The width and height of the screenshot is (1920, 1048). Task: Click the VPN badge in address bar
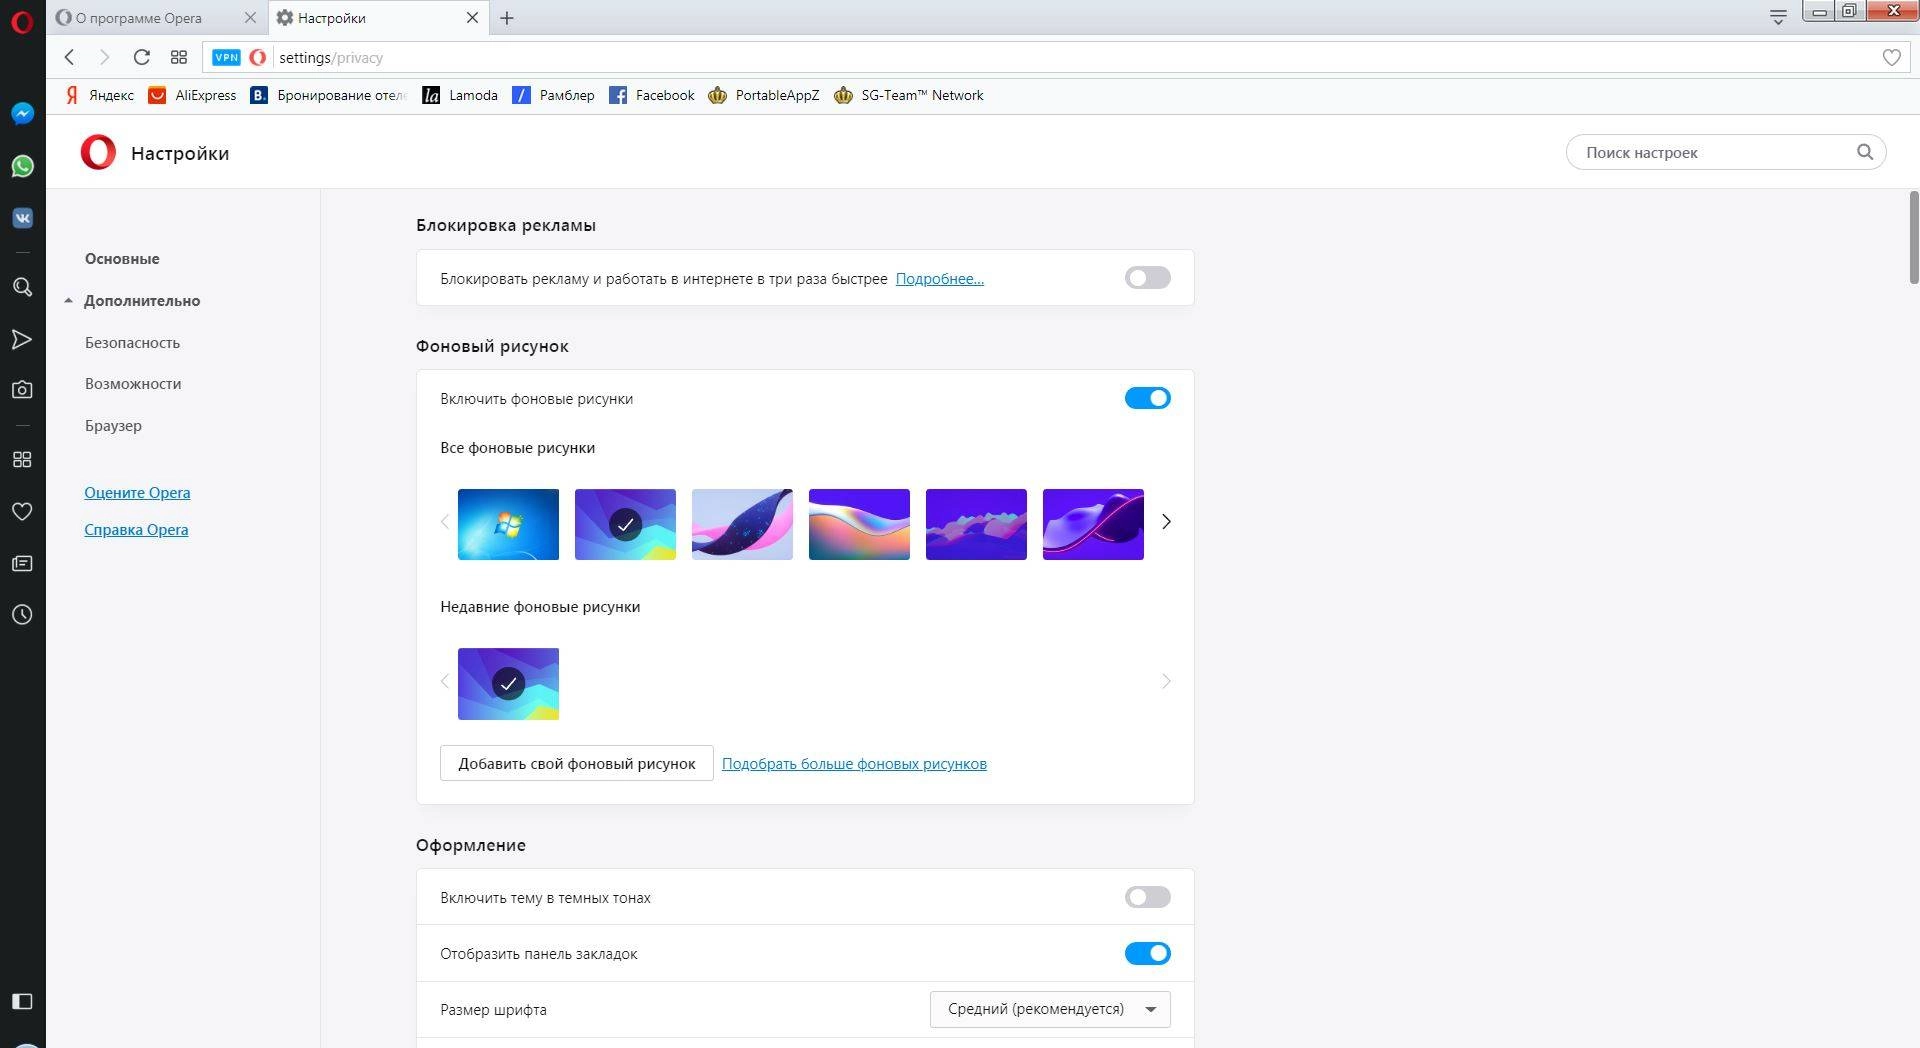[x=227, y=57]
